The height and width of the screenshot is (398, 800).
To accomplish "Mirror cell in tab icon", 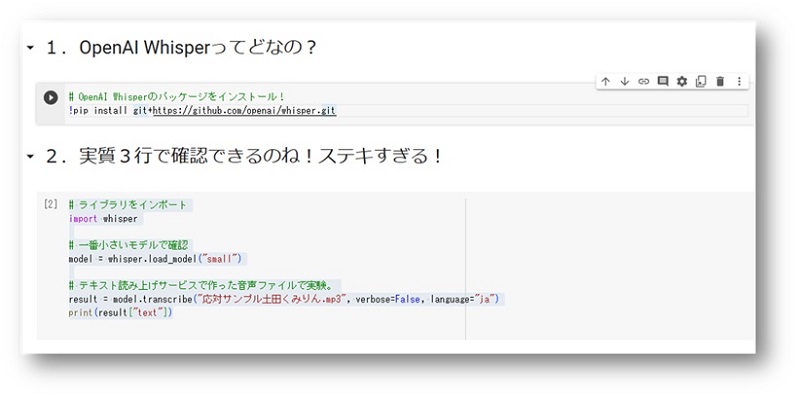I will [701, 82].
